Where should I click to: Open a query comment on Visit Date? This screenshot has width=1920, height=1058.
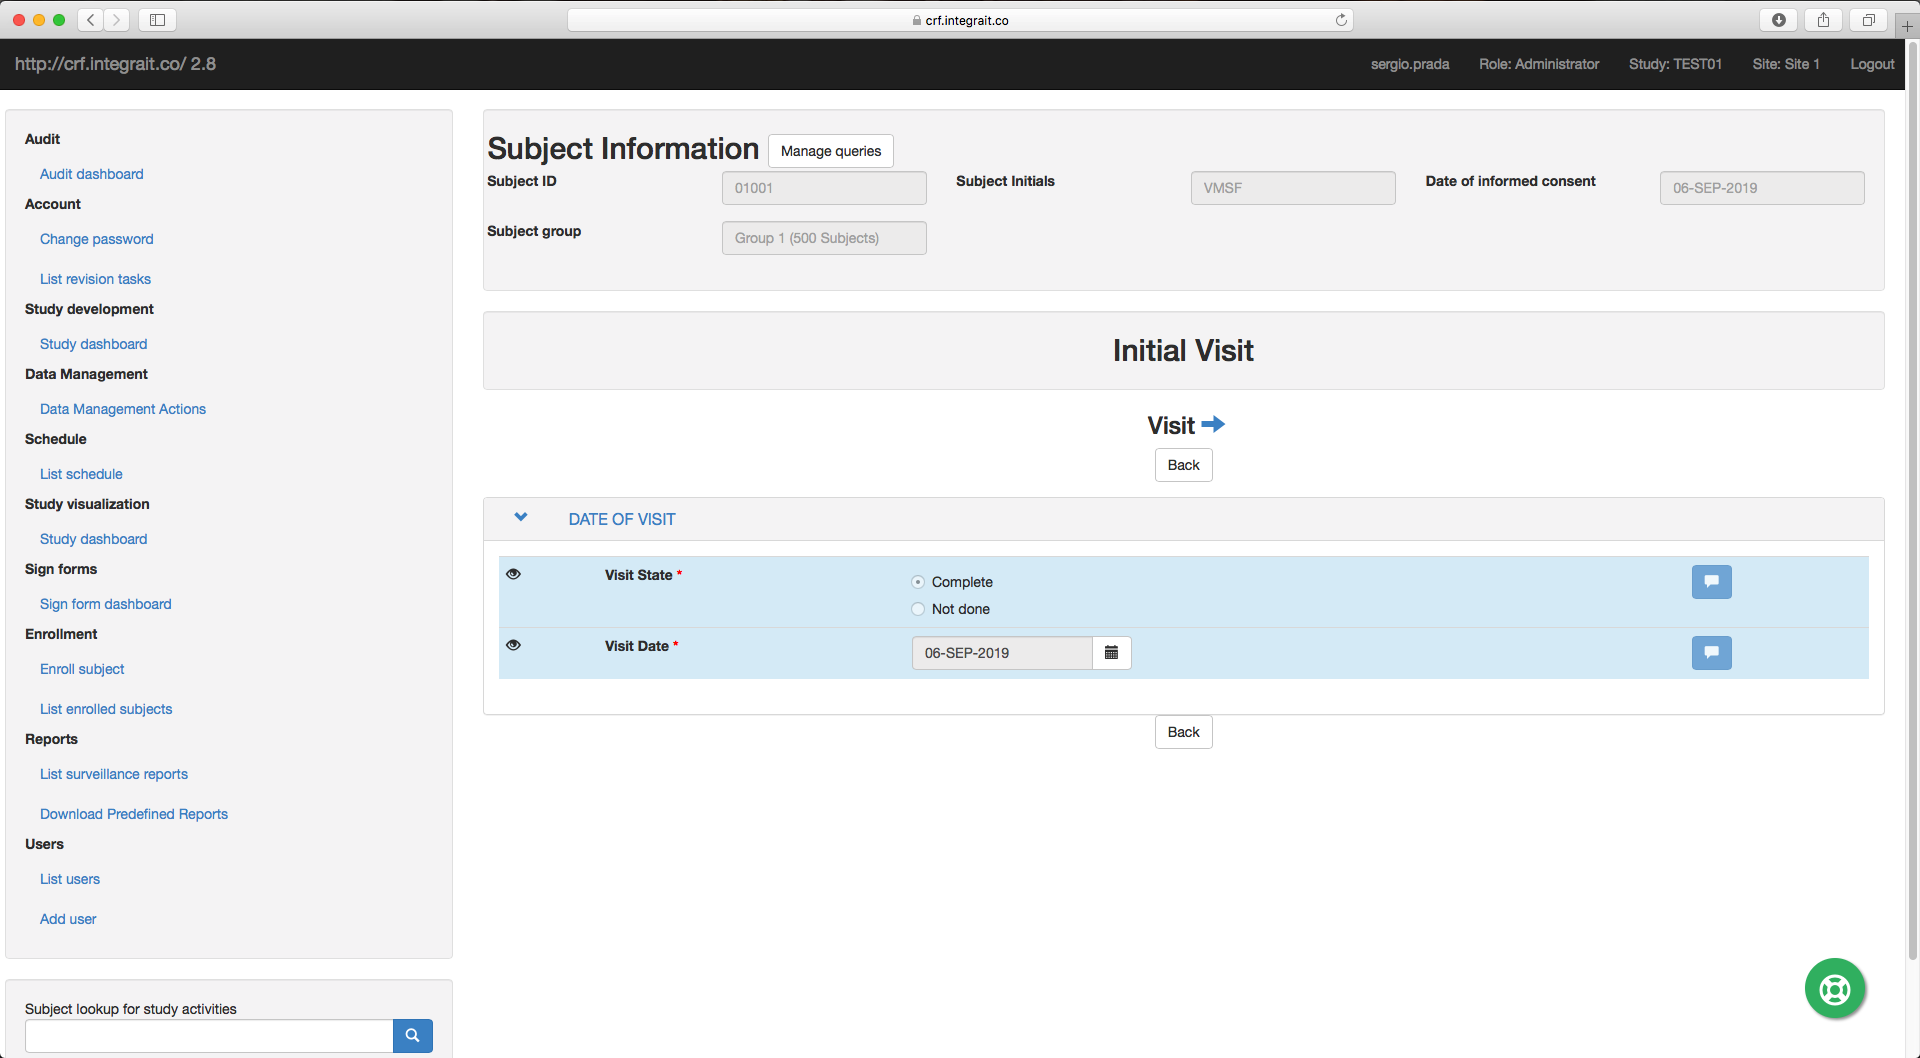point(1711,653)
